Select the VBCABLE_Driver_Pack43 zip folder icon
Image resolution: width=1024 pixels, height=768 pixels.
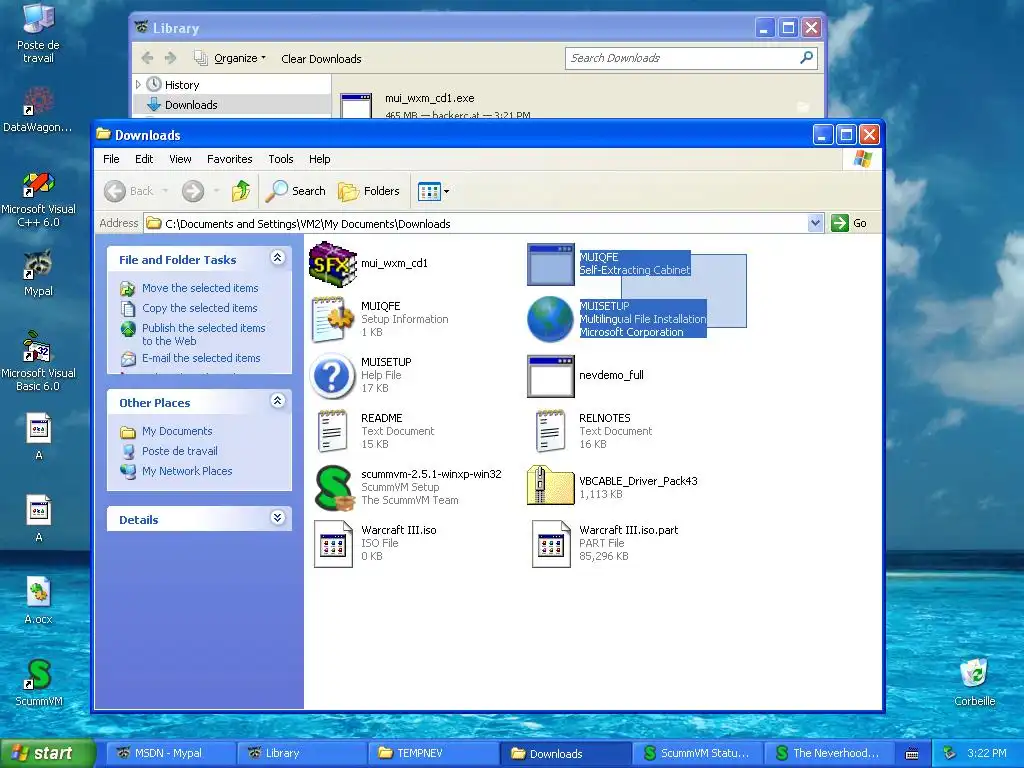tap(551, 486)
